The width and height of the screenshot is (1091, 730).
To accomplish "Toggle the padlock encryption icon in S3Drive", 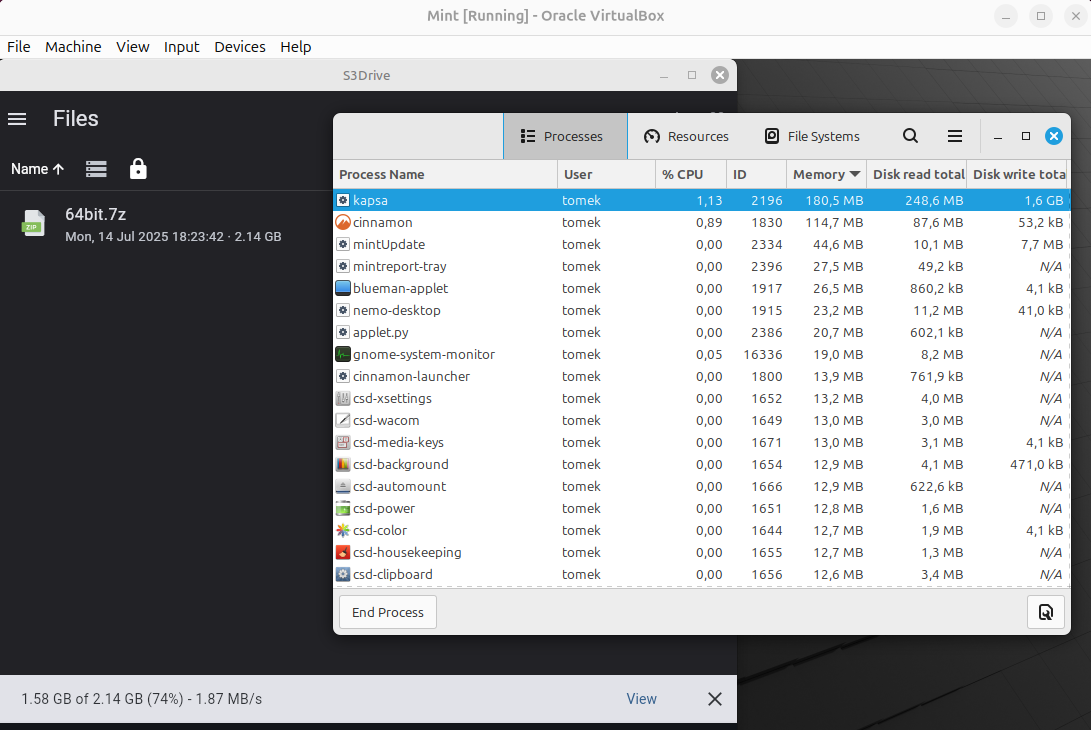I will (138, 168).
